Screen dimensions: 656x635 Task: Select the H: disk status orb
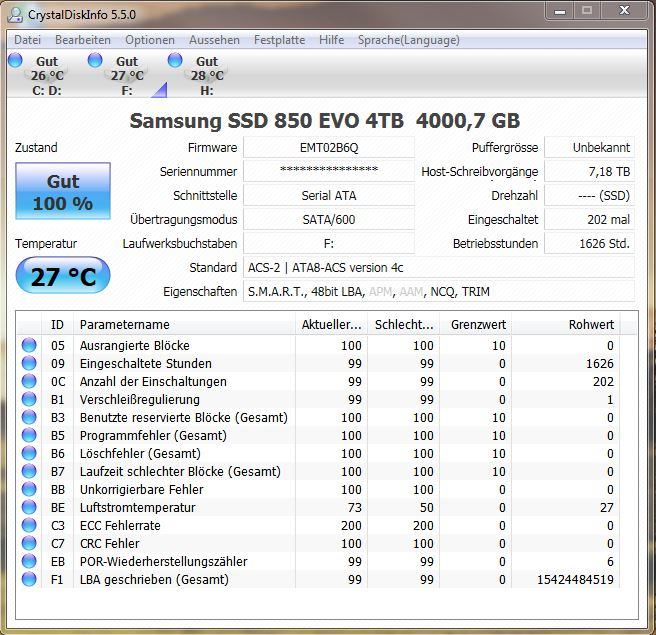point(175,60)
